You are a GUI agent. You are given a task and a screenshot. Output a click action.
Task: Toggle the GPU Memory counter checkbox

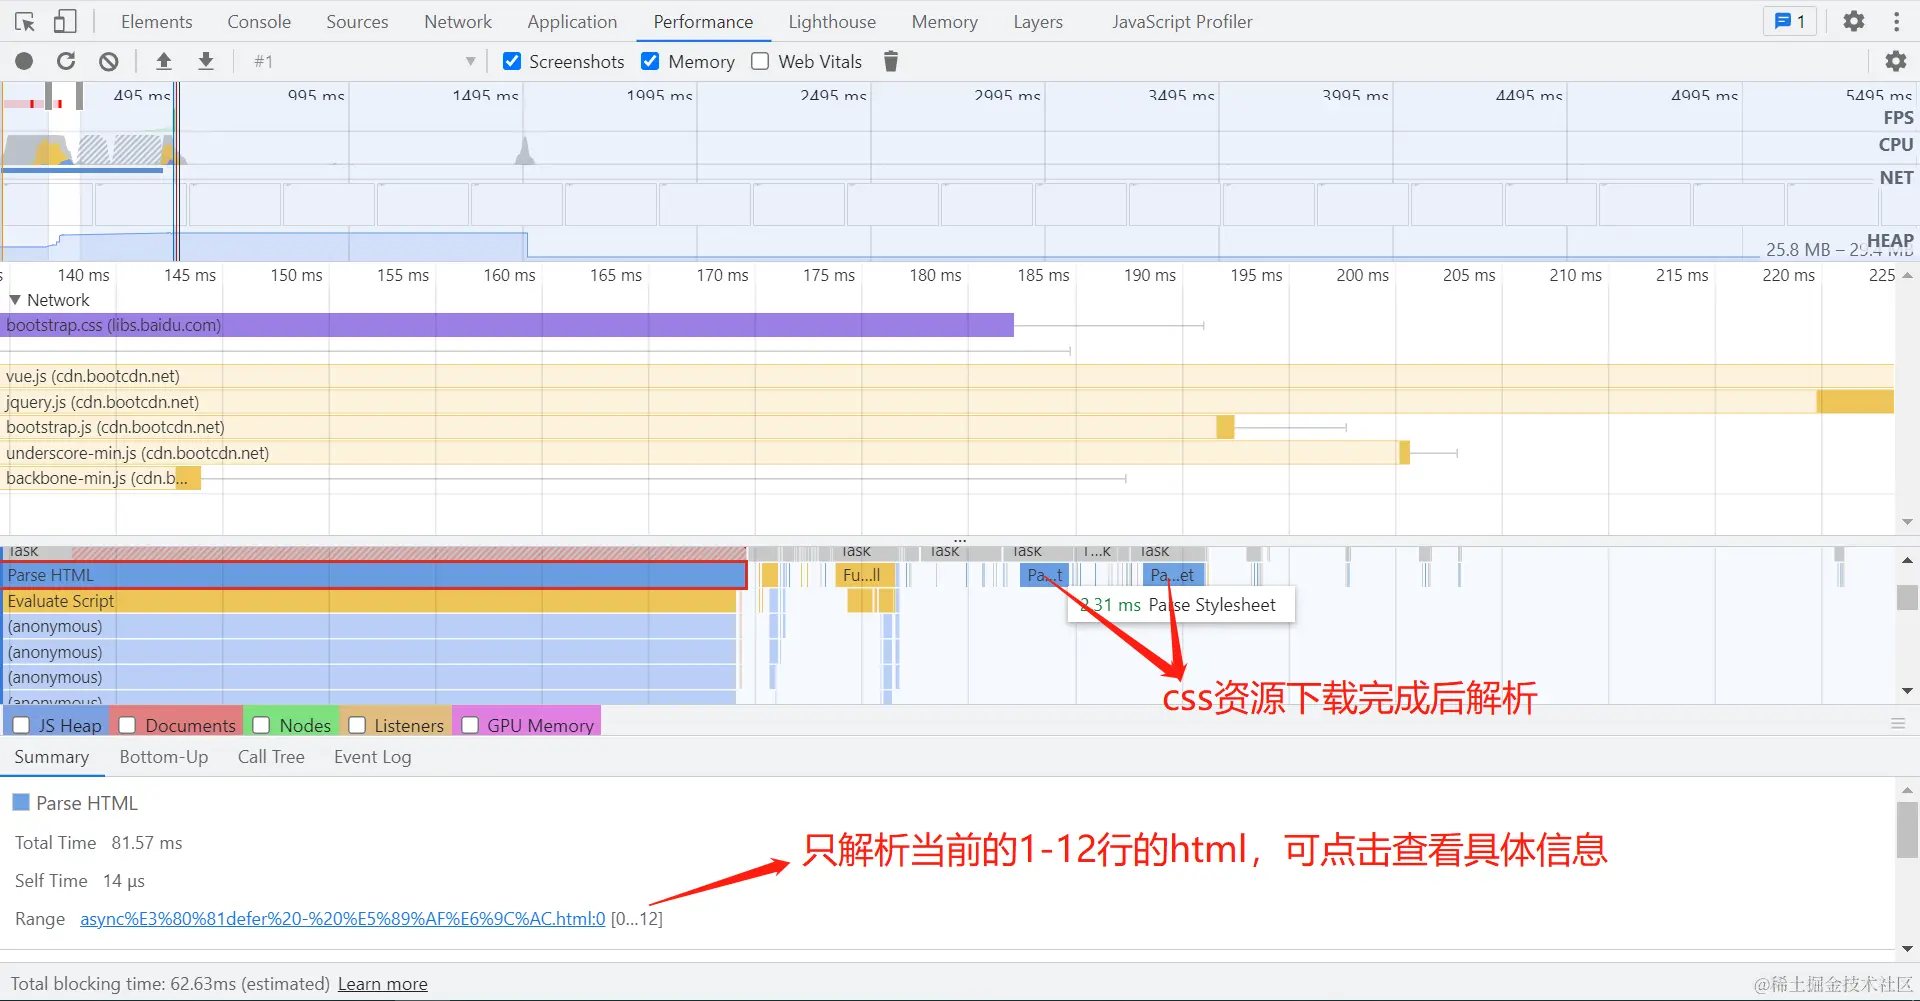click(469, 725)
